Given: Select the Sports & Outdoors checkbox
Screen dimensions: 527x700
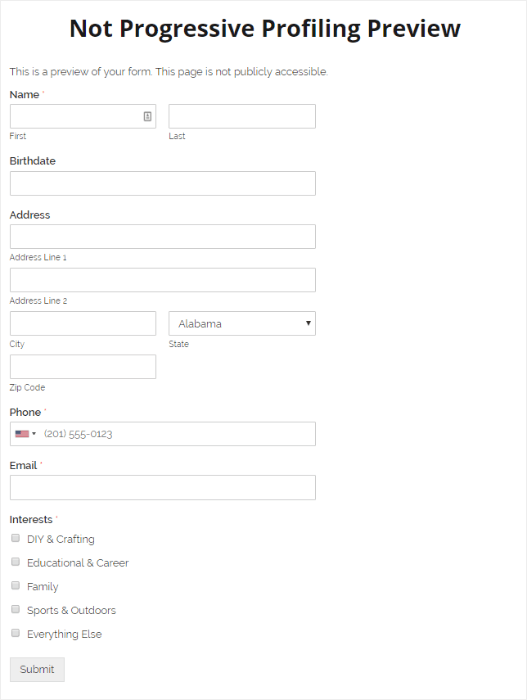Looking at the screenshot, I should pyautogui.click(x=16, y=609).
